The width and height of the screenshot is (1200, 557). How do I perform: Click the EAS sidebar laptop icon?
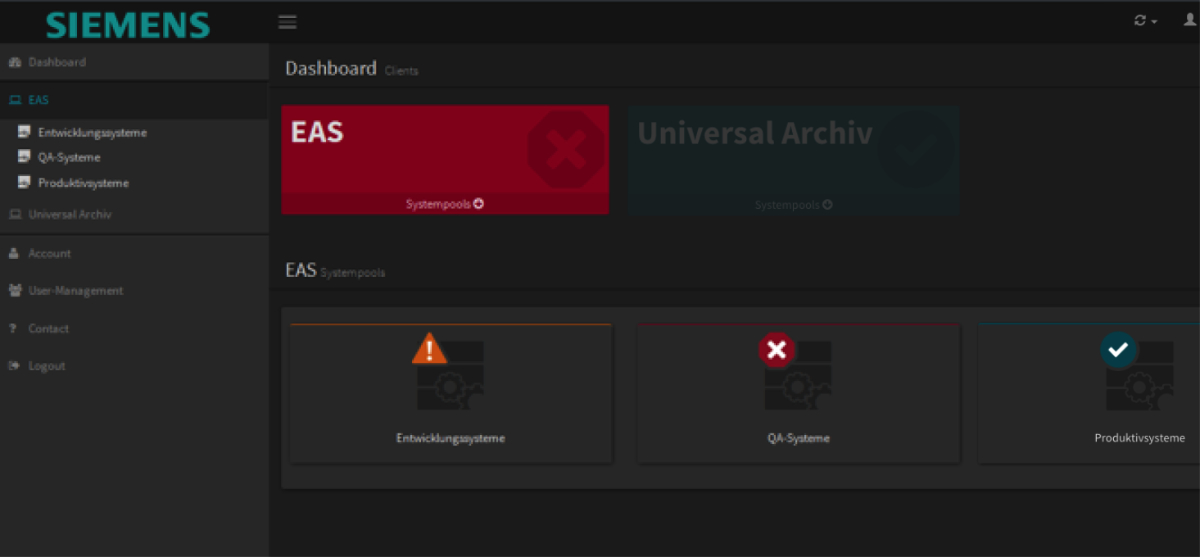[x=15, y=100]
